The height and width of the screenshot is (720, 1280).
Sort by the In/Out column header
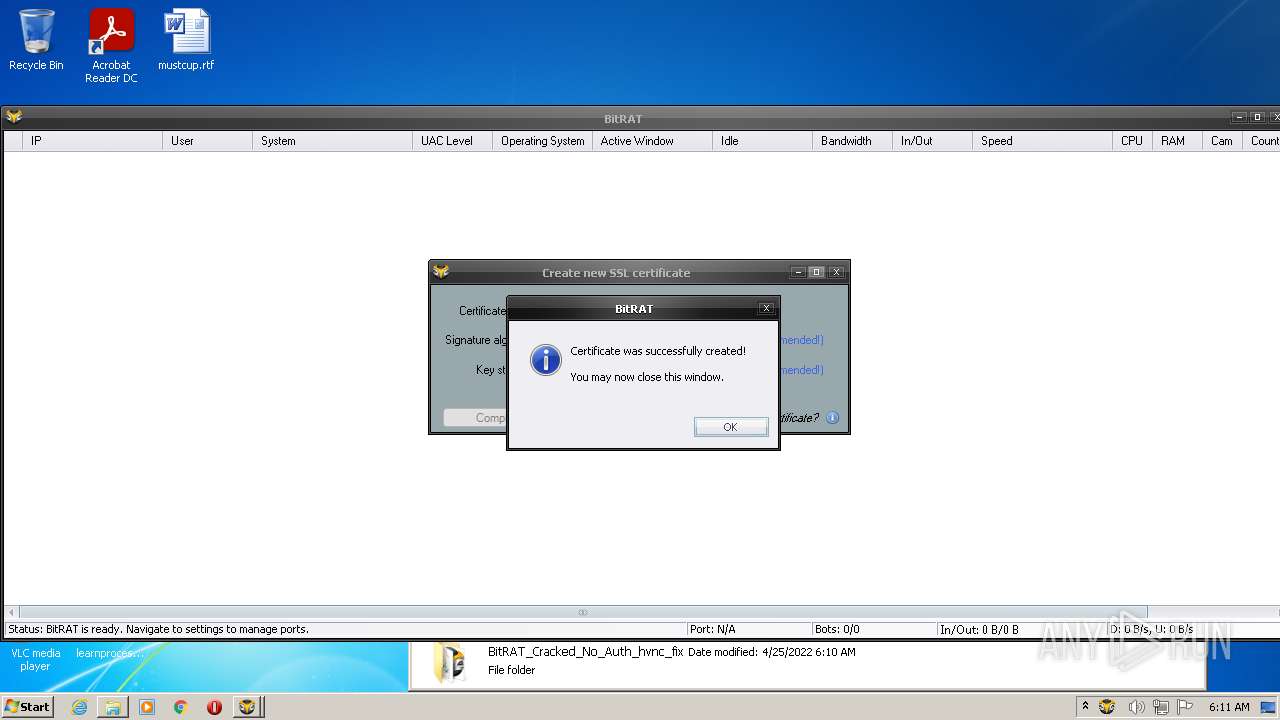(x=932, y=141)
